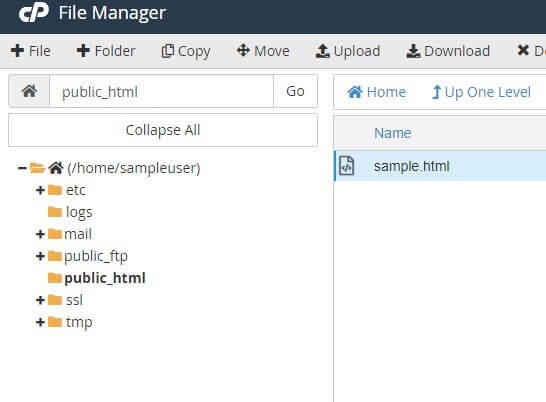Click the house icon in tree root
The width and height of the screenshot is (546, 402).
pyautogui.click(x=56, y=168)
